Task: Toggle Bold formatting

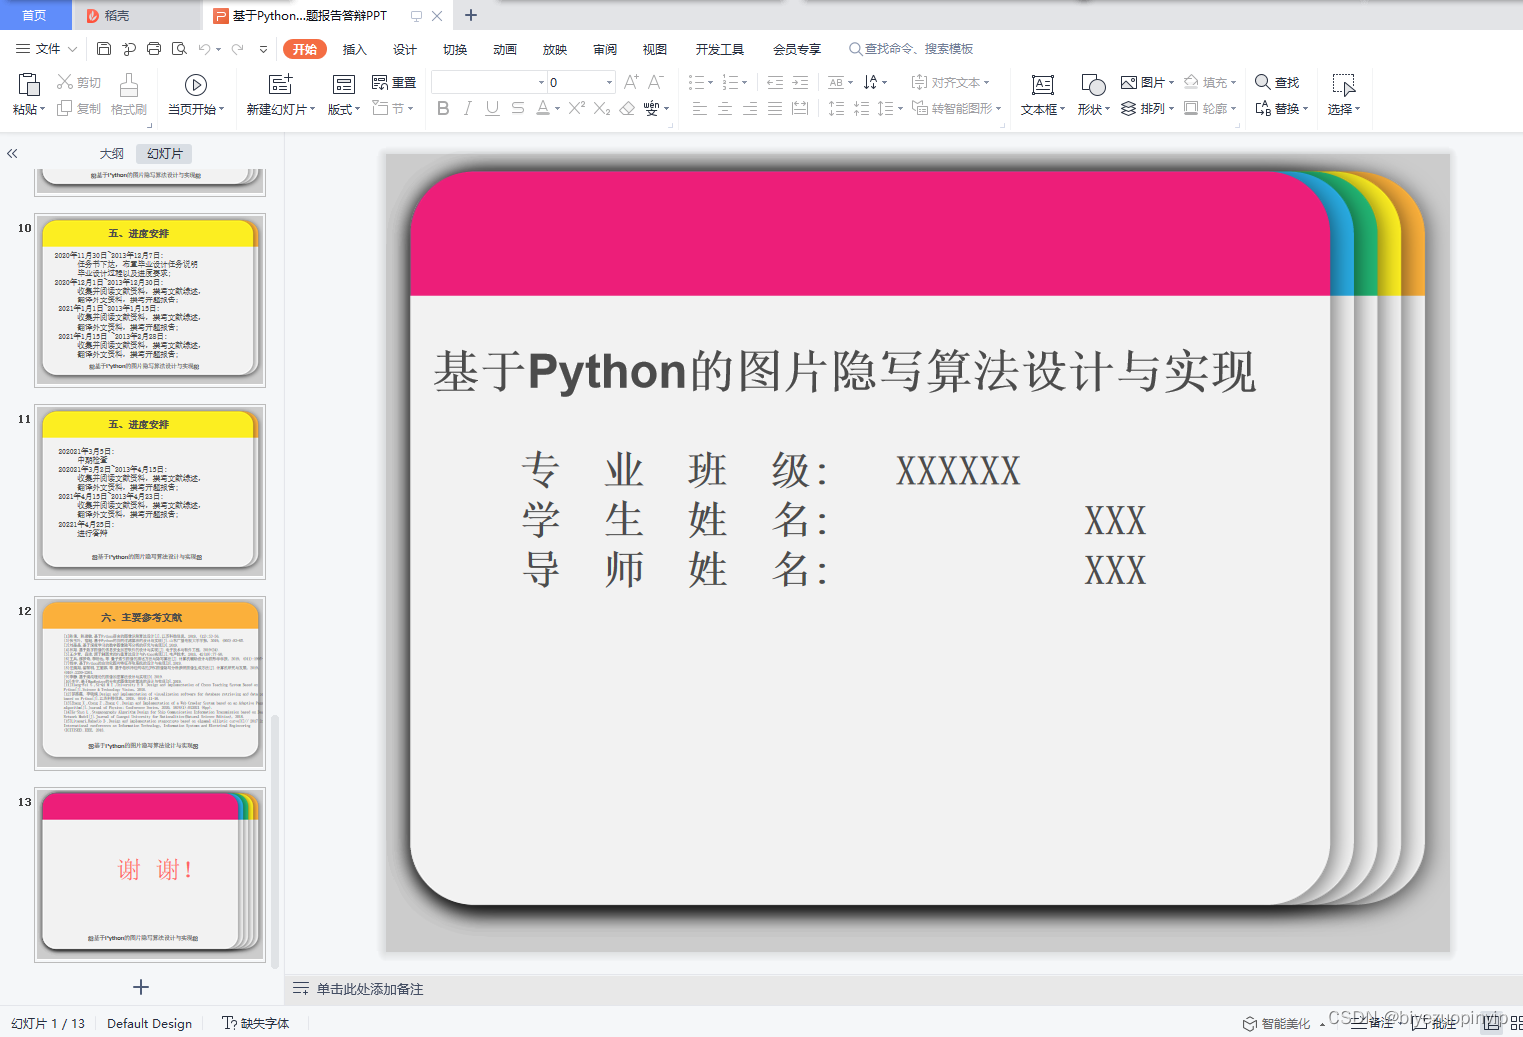Action: [443, 108]
